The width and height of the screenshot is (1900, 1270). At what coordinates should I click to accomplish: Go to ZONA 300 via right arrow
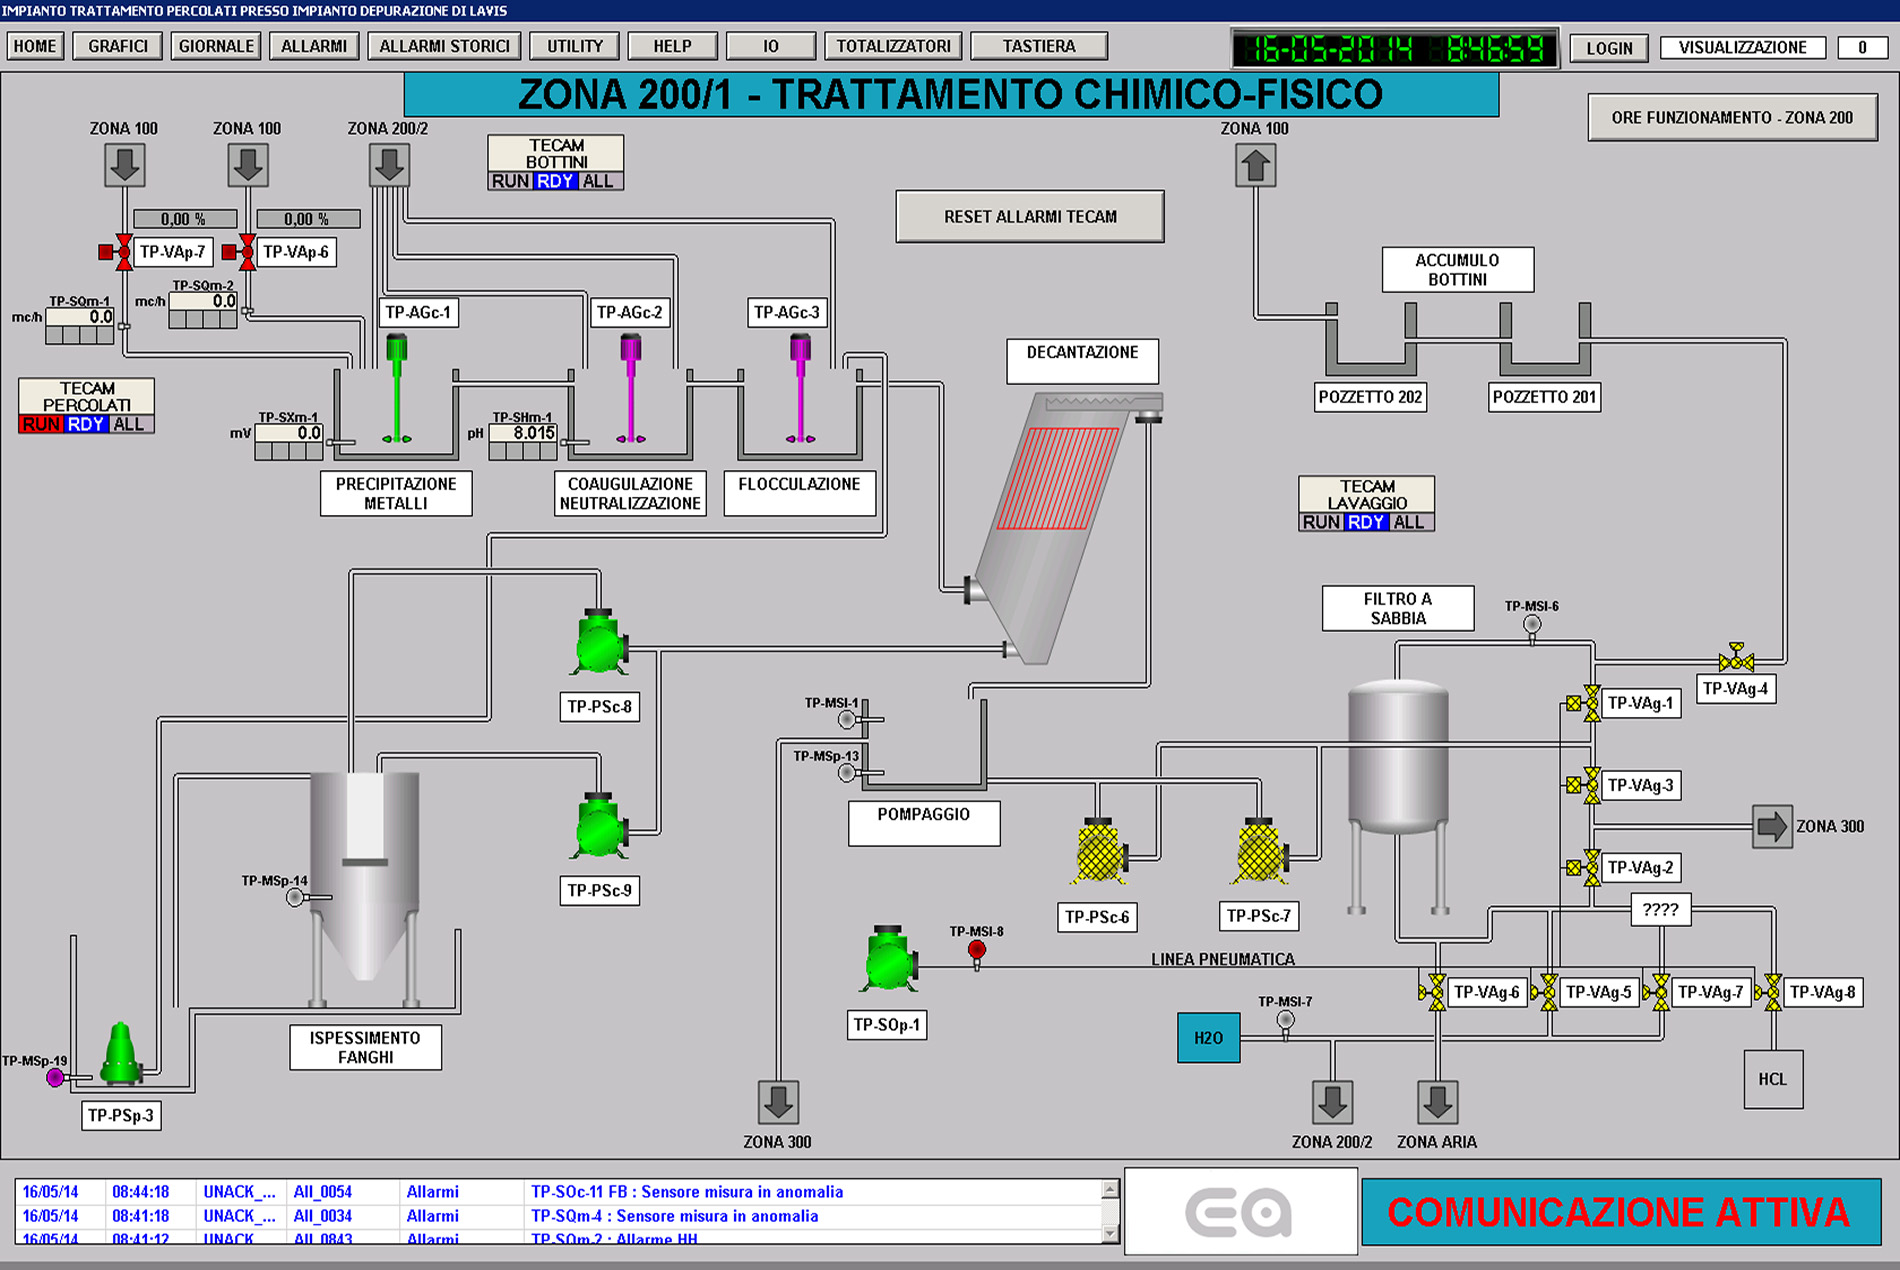(x=1772, y=827)
